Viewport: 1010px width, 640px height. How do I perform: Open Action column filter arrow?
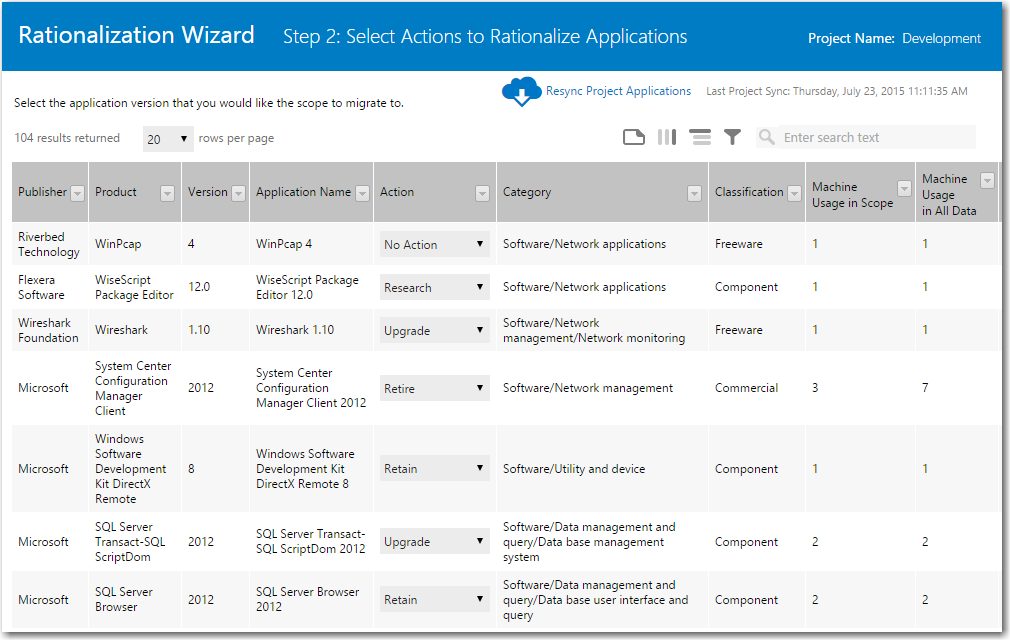[482, 193]
